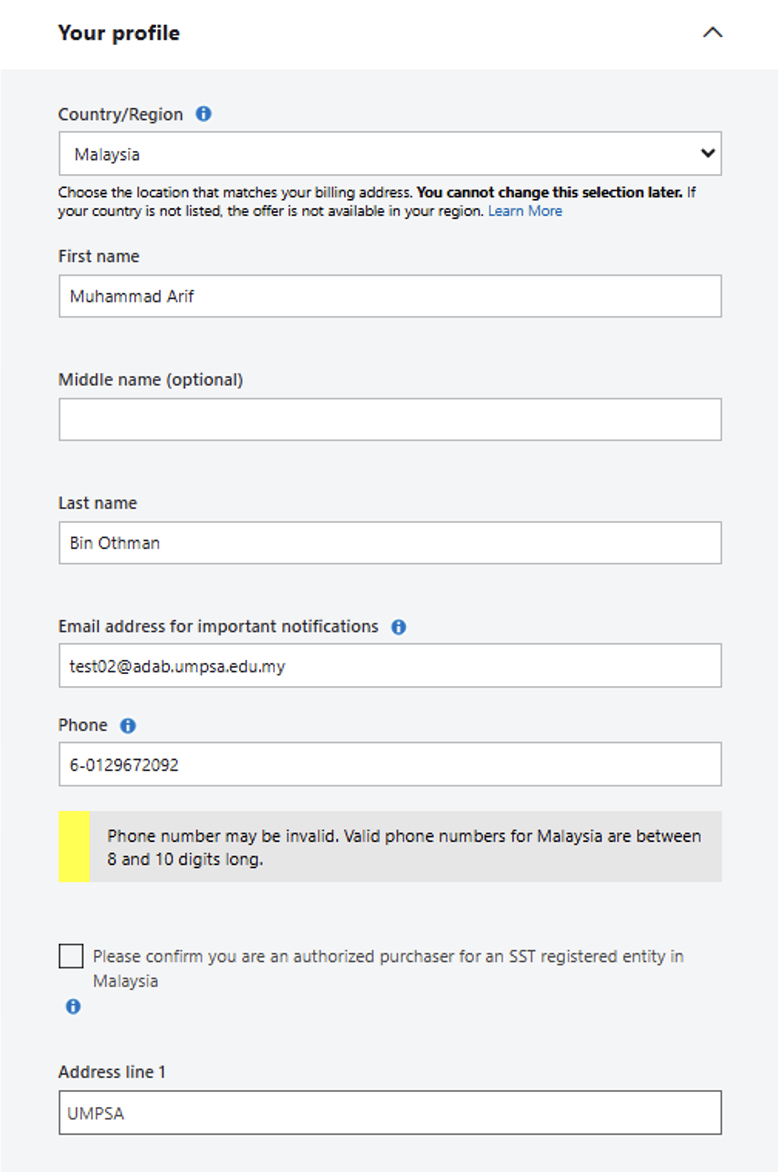Click the First name field with Muhammad Arif
The height and width of the screenshot is (1172, 778).
click(x=390, y=297)
